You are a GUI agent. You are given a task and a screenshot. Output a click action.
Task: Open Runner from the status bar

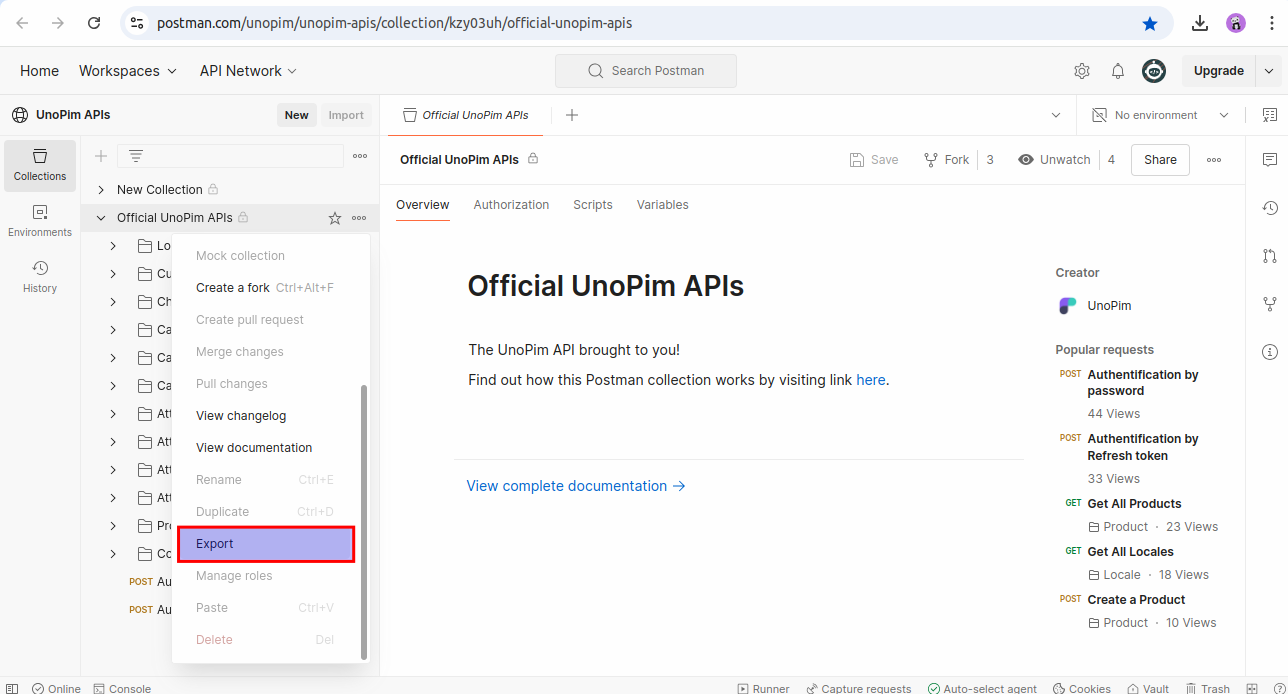tap(763, 689)
